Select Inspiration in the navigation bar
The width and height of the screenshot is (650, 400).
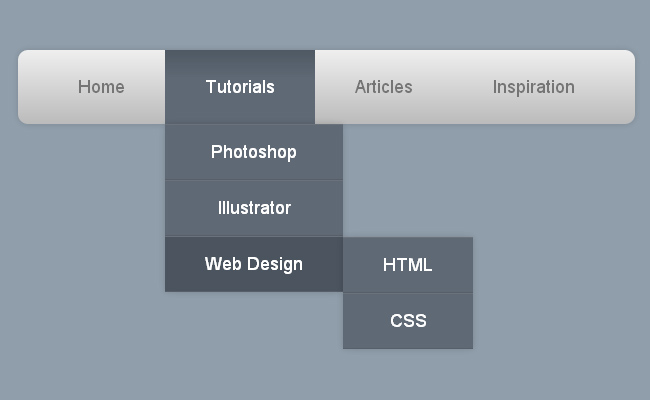tap(533, 87)
